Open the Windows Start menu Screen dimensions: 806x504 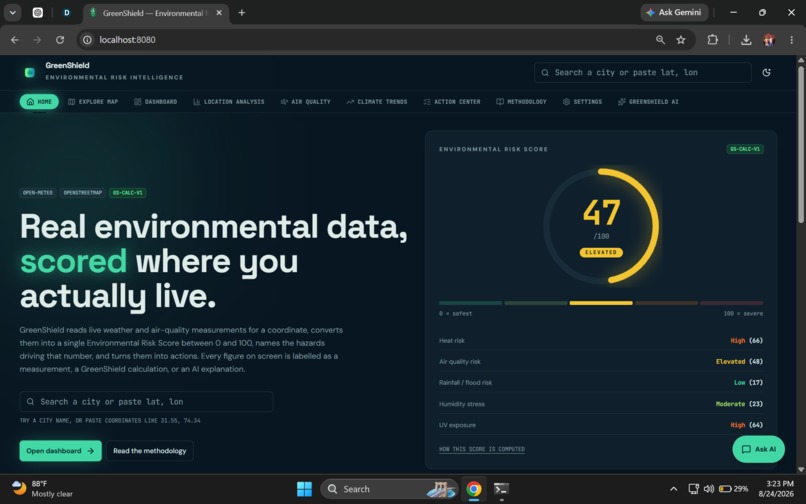point(304,489)
